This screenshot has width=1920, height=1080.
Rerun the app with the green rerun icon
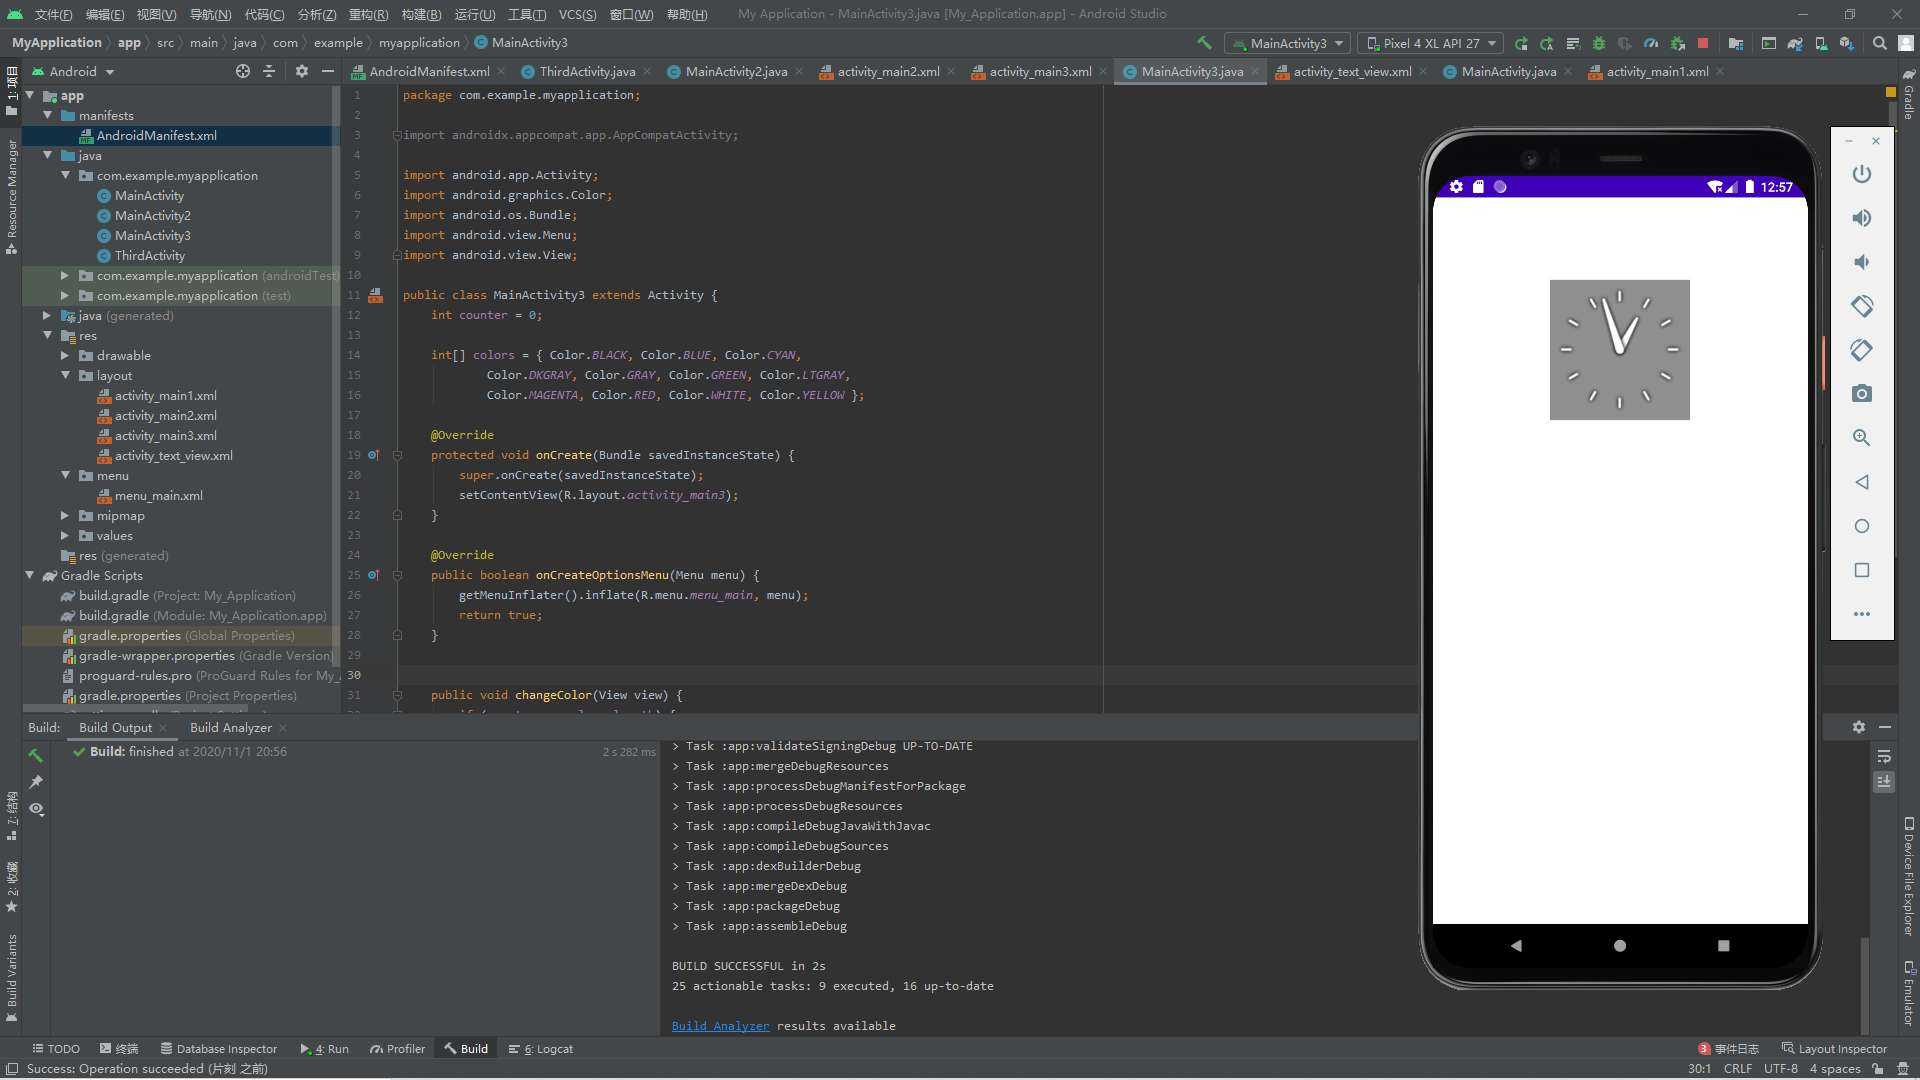tap(1521, 43)
